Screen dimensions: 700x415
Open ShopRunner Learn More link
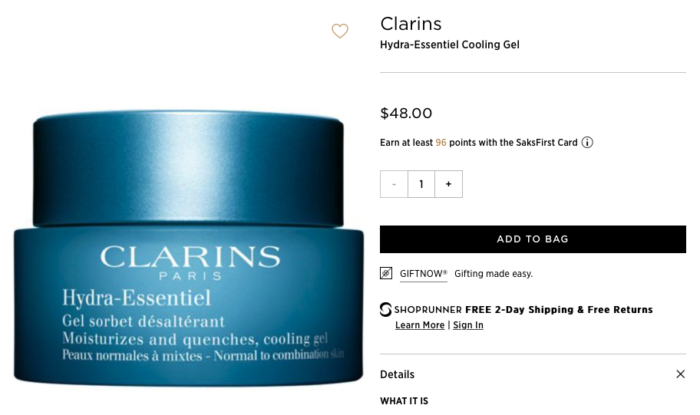(x=420, y=325)
